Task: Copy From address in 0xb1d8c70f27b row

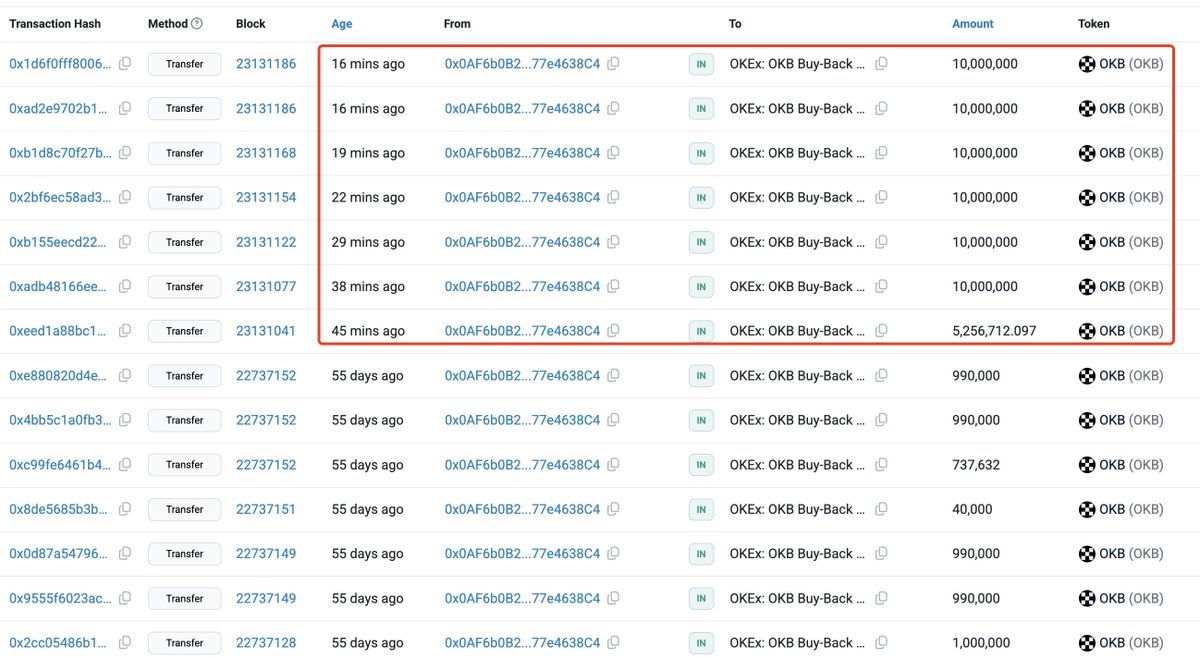Action: point(613,153)
